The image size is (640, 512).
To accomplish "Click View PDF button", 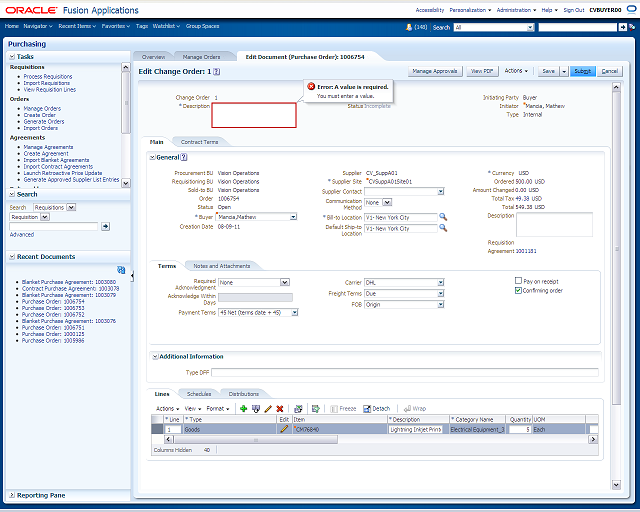I will [x=482, y=71].
